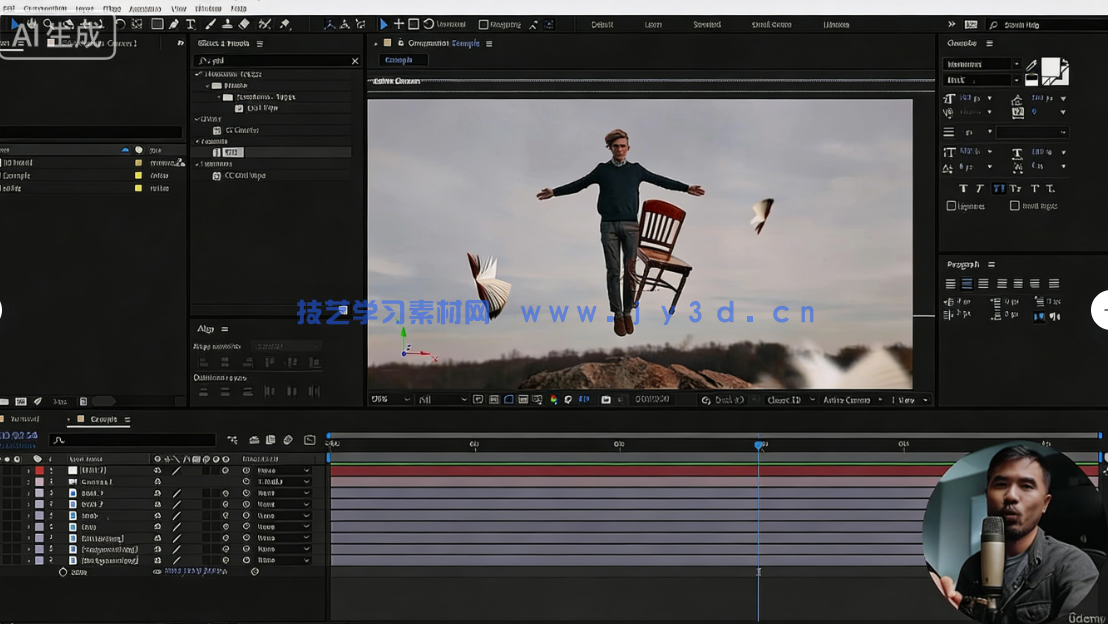Open the viewer magnification dropdown
Viewport: 1108px width, 624px height.
(390, 400)
